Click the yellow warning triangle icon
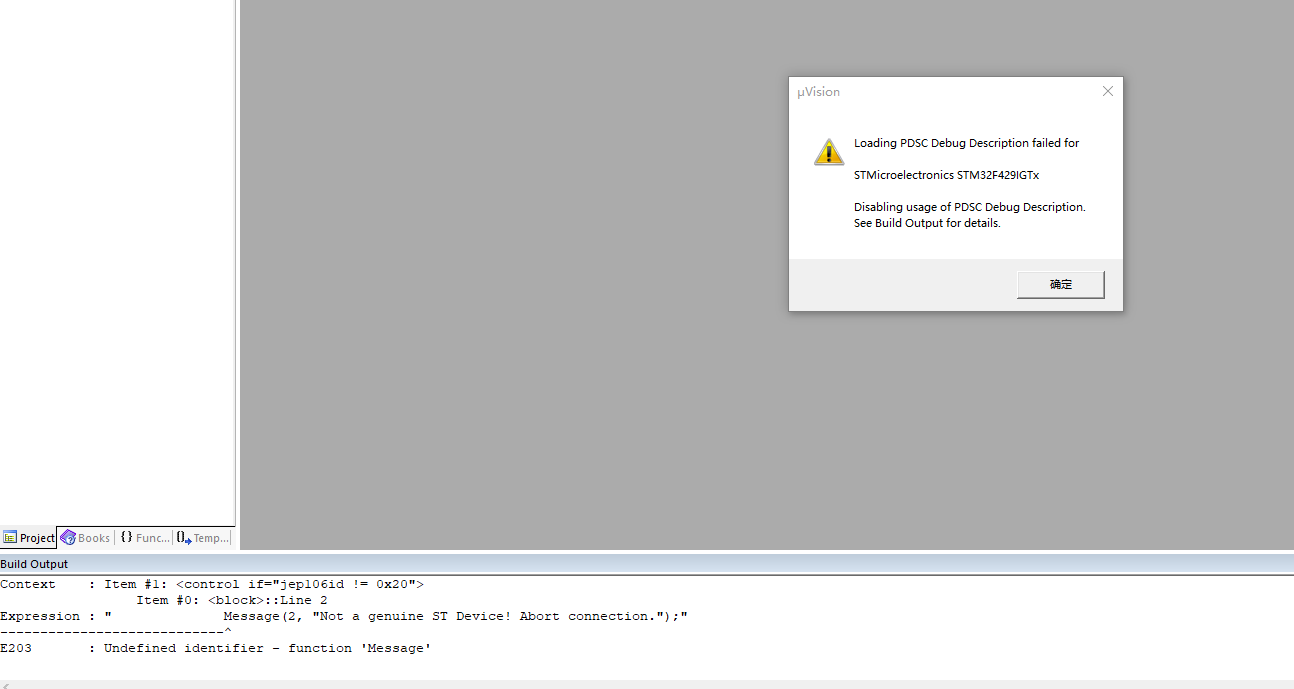The image size is (1294, 689). [828, 152]
